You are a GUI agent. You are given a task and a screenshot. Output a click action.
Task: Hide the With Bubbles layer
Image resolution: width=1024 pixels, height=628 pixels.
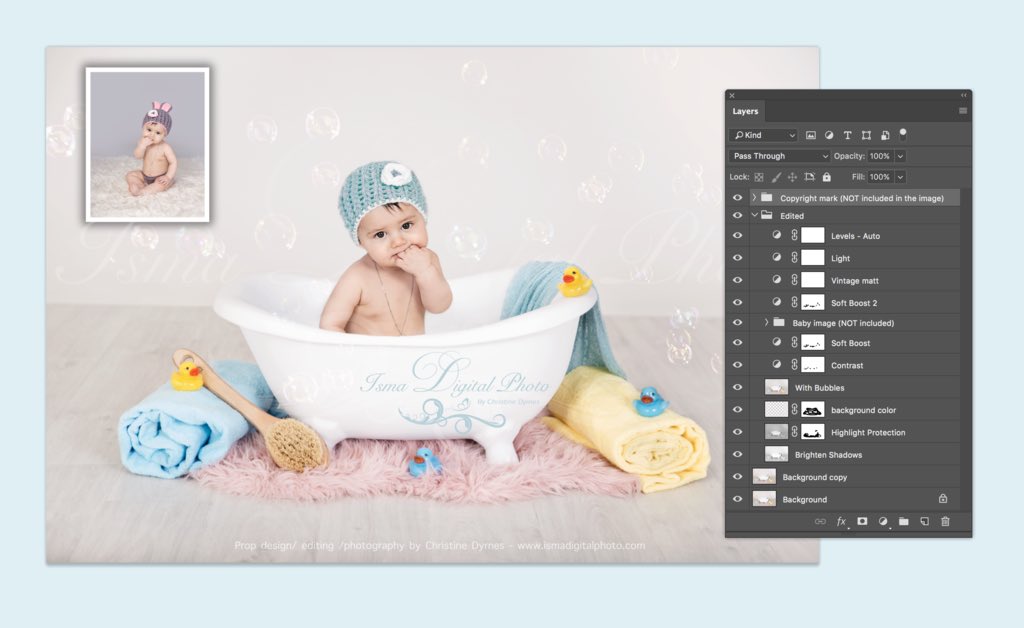coord(737,387)
